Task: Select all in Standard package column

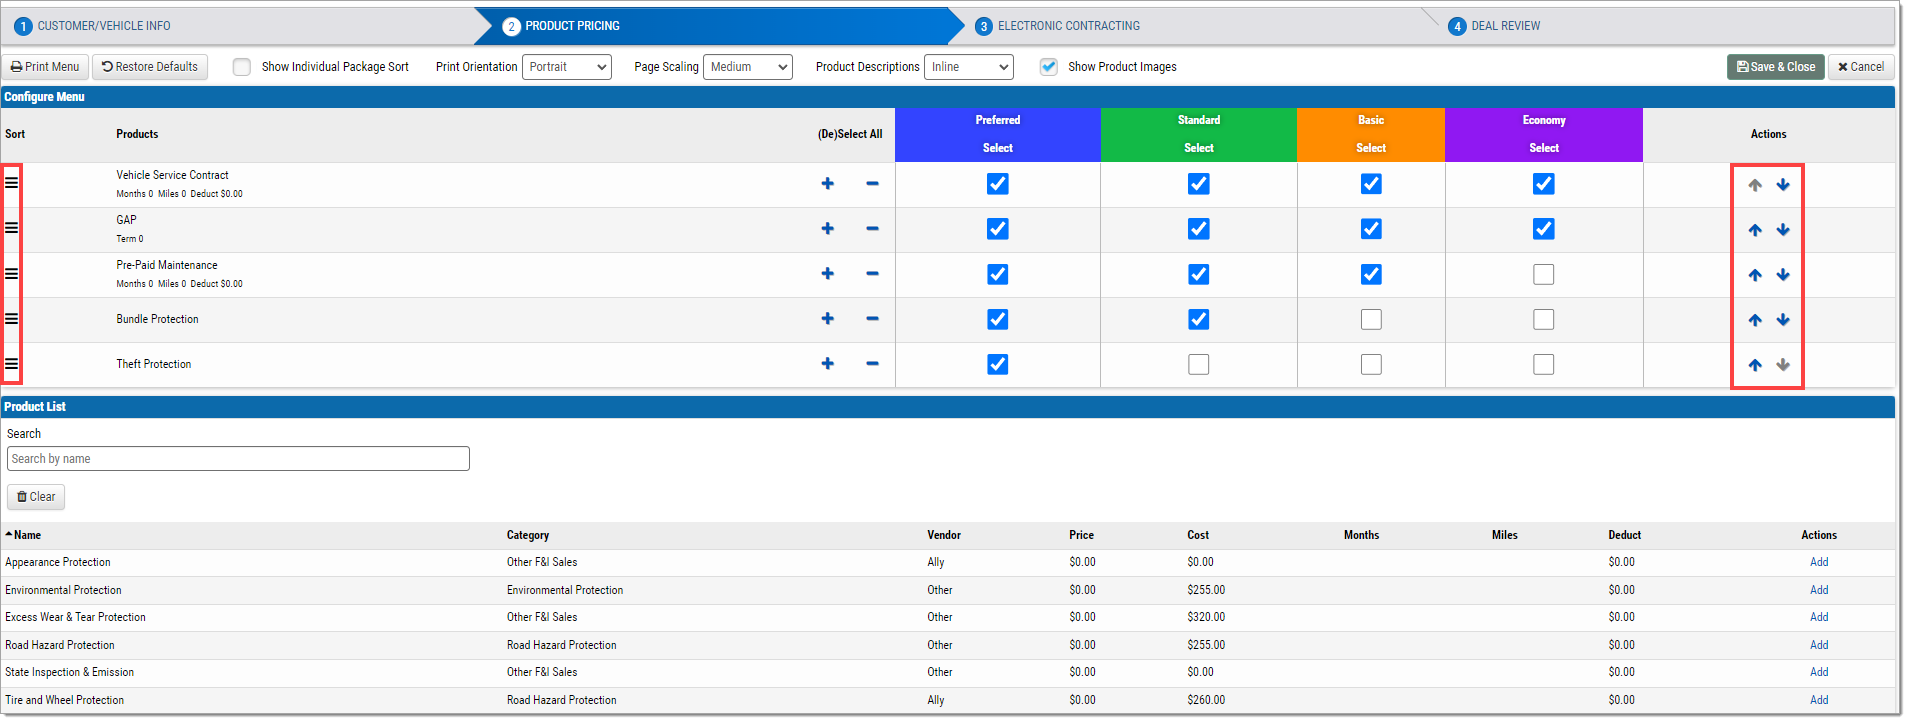Action: point(1199,148)
